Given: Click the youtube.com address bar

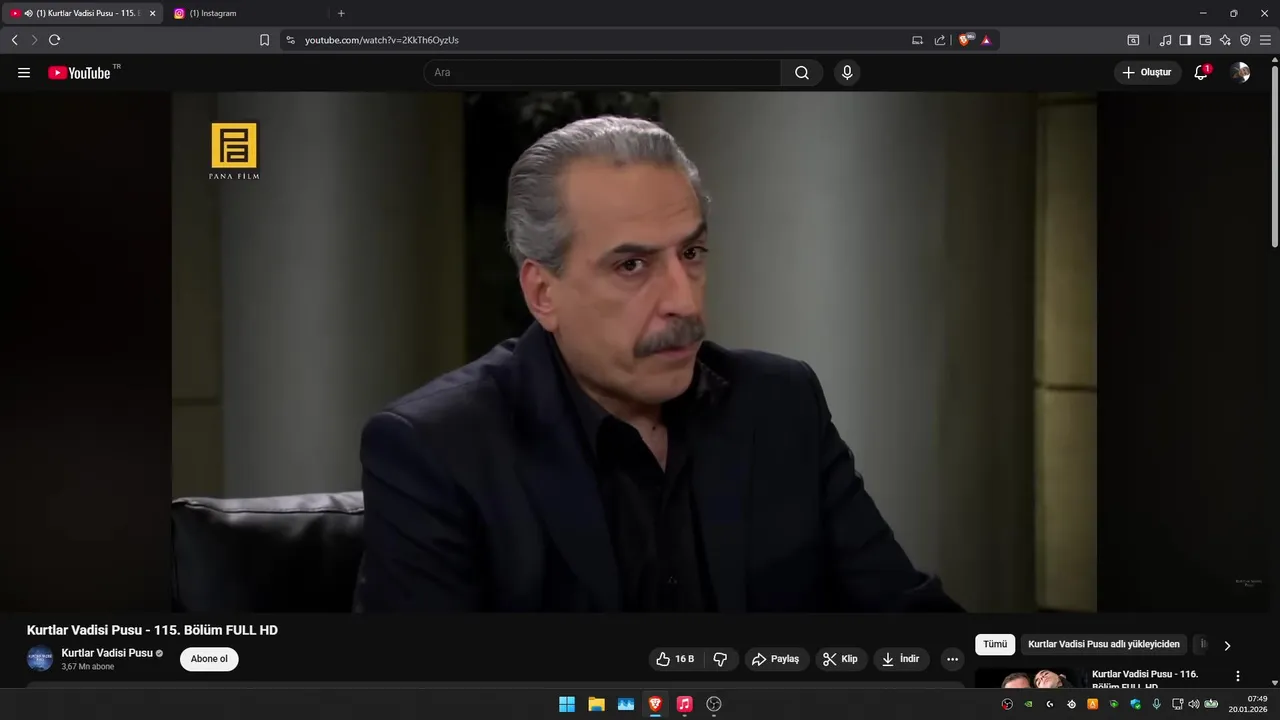Looking at the screenshot, I should [600, 40].
